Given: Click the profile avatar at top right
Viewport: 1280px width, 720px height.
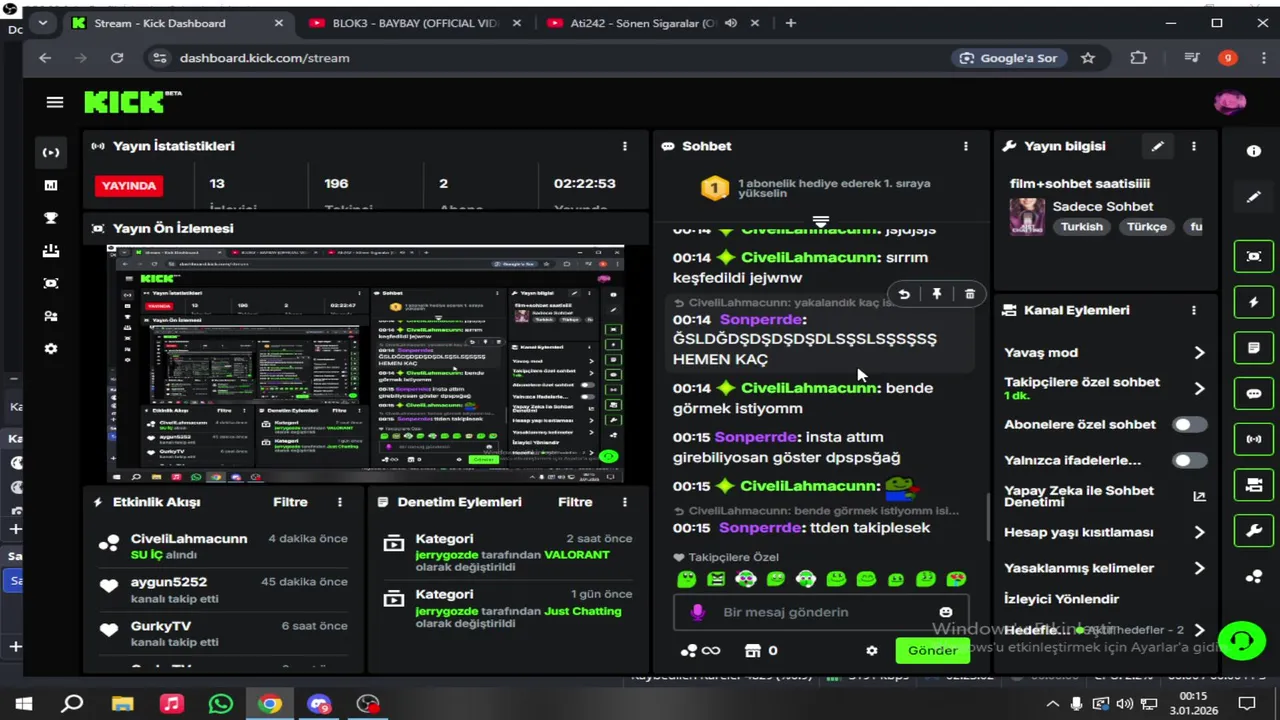Looking at the screenshot, I should (x=1230, y=102).
